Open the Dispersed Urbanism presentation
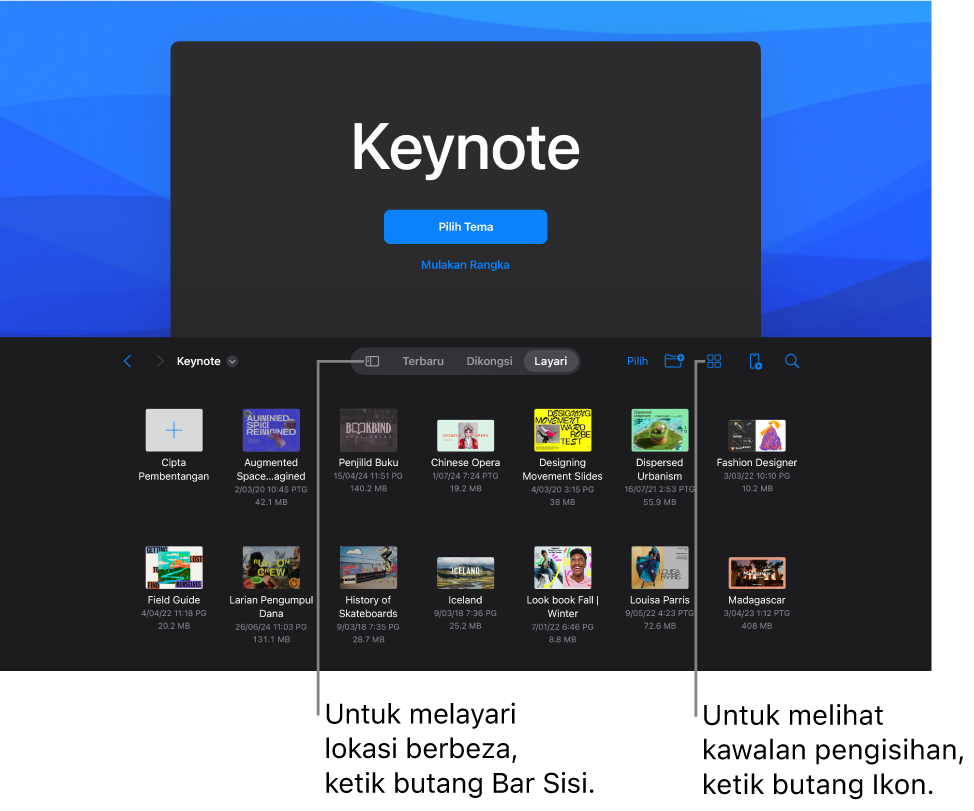The image size is (974, 811). click(660, 430)
